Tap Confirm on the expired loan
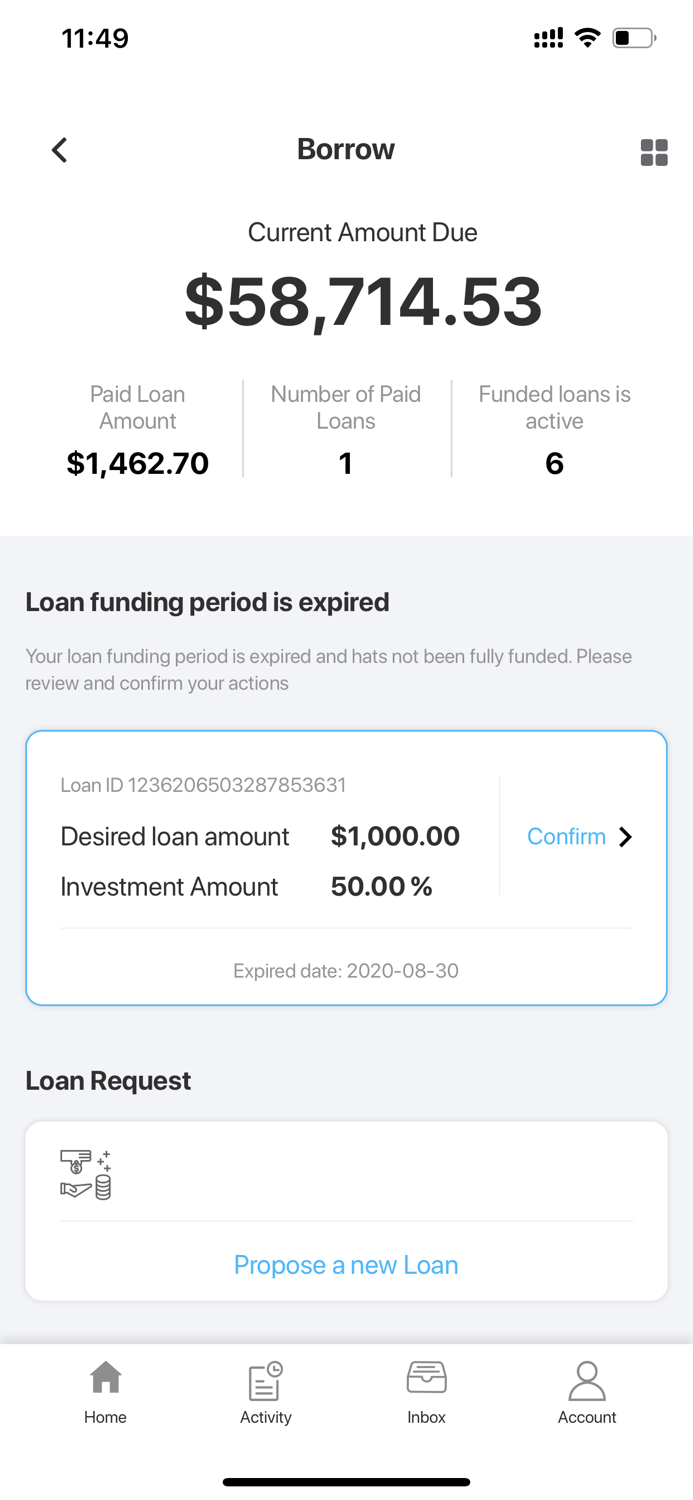 567,836
